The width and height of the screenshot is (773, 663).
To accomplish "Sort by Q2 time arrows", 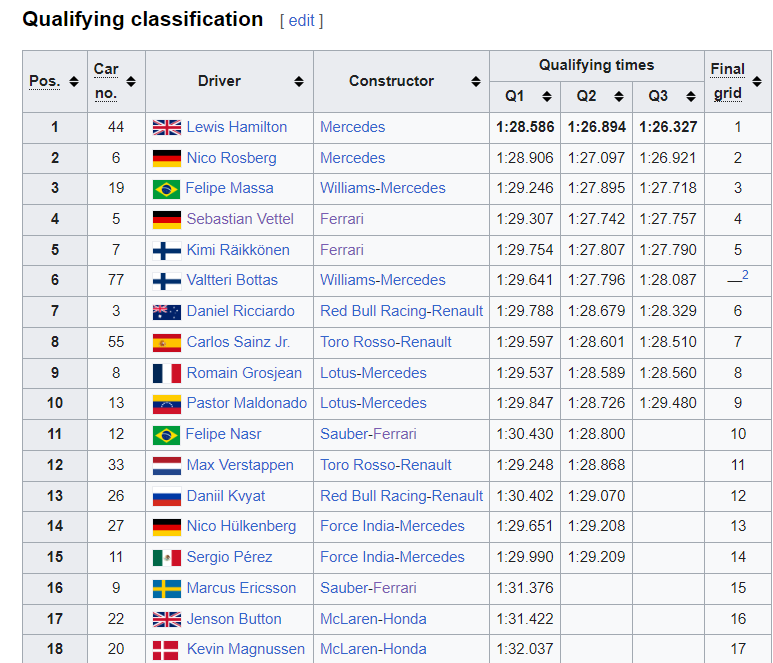I will (x=619, y=97).
